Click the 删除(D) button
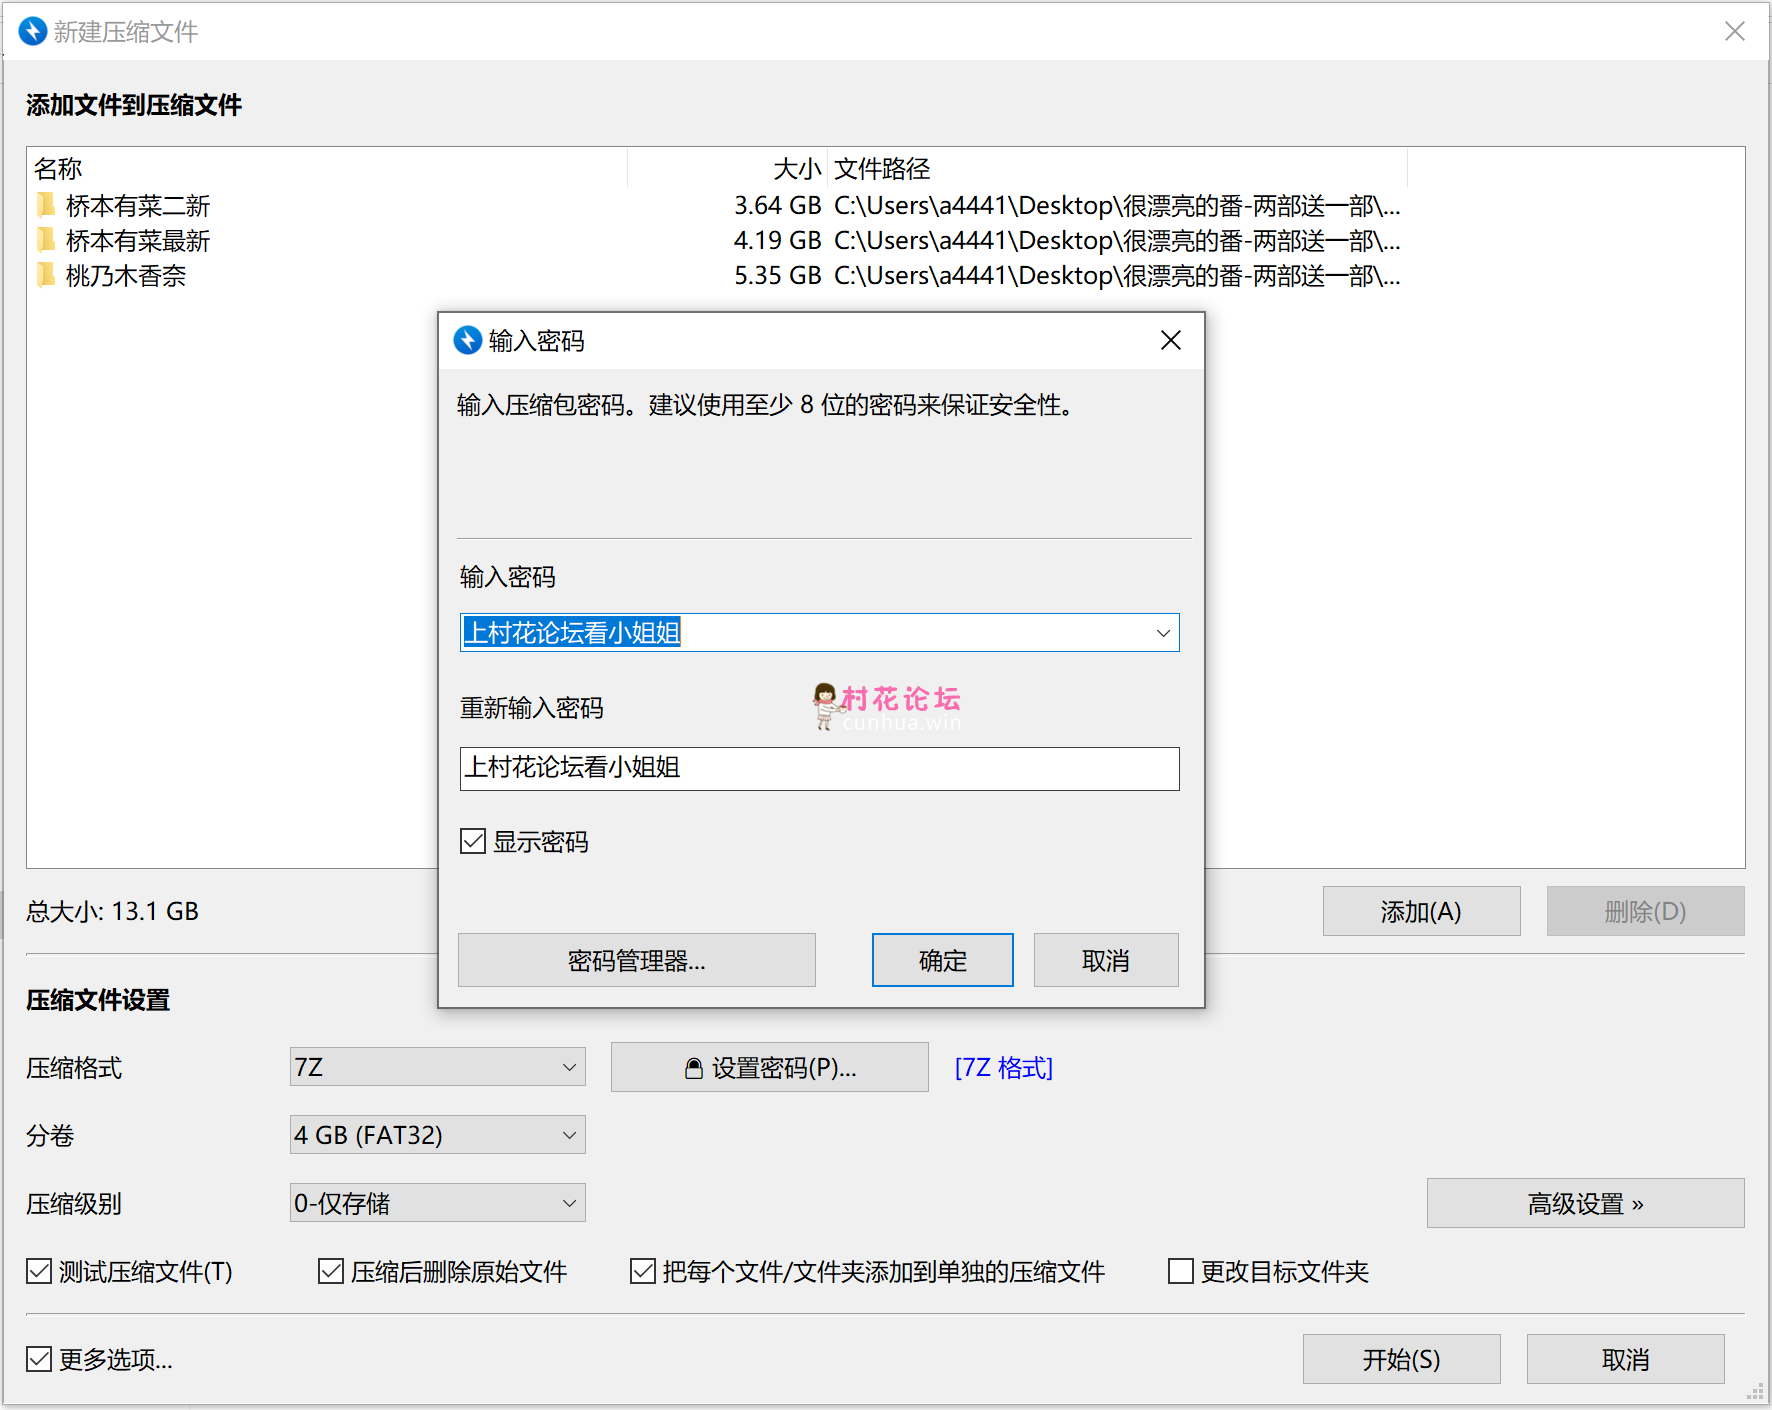Screen dimensions: 1772x1410 (x=1645, y=911)
